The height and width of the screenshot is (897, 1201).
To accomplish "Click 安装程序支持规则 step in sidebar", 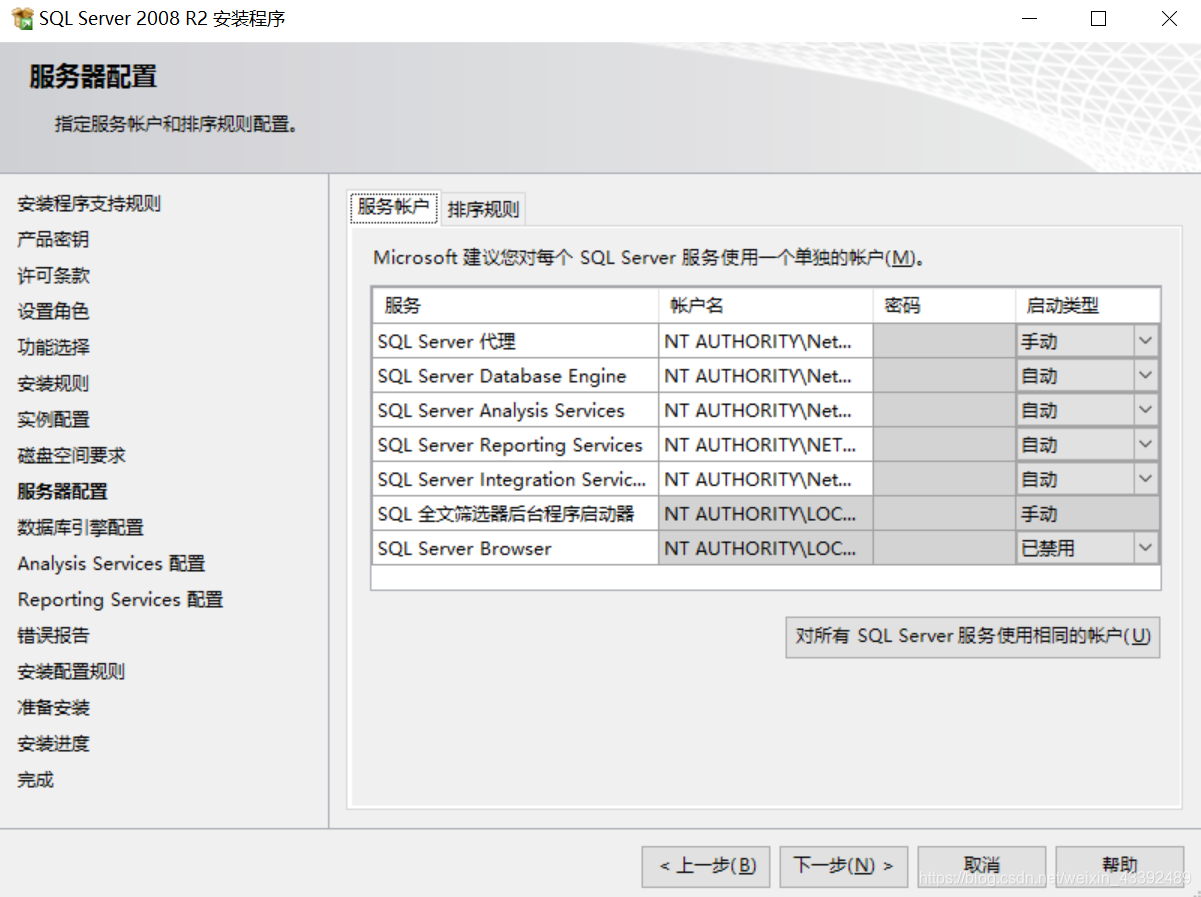I will [x=89, y=204].
